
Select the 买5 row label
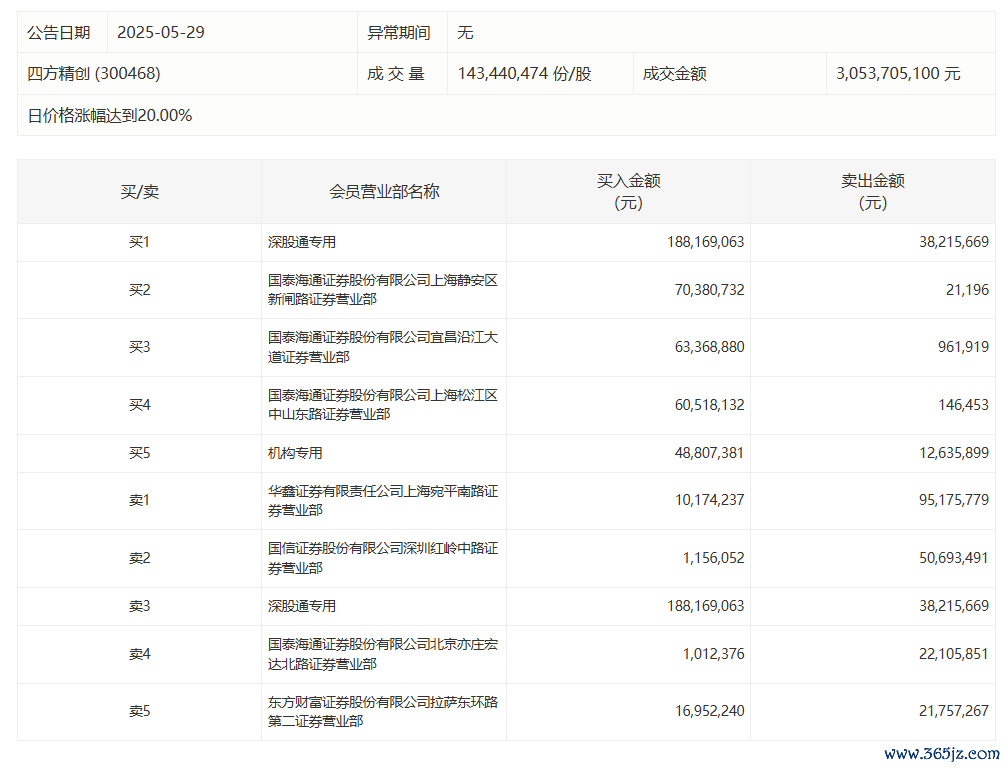click(x=139, y=454)
